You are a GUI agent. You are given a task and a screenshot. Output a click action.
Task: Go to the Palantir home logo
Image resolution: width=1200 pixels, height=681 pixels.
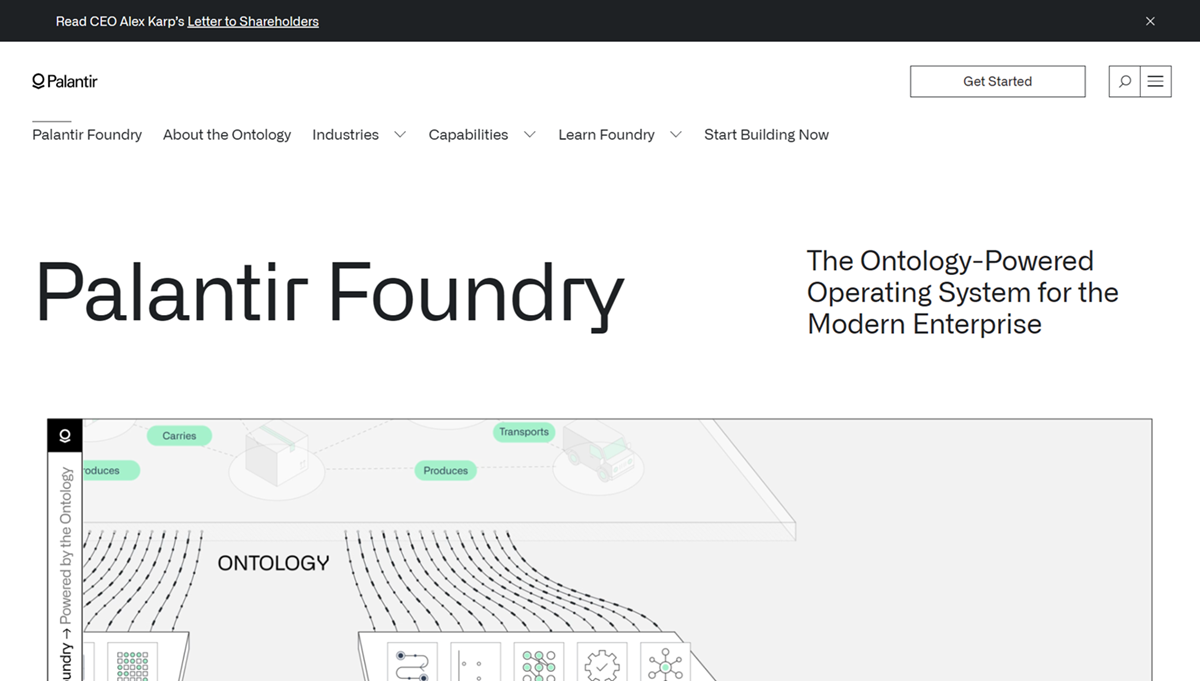click(x=65, y=81)
